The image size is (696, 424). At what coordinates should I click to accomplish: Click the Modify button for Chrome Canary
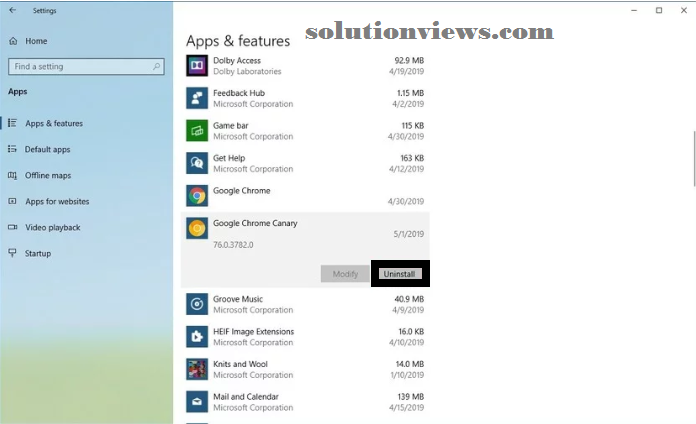pos(345,274)
